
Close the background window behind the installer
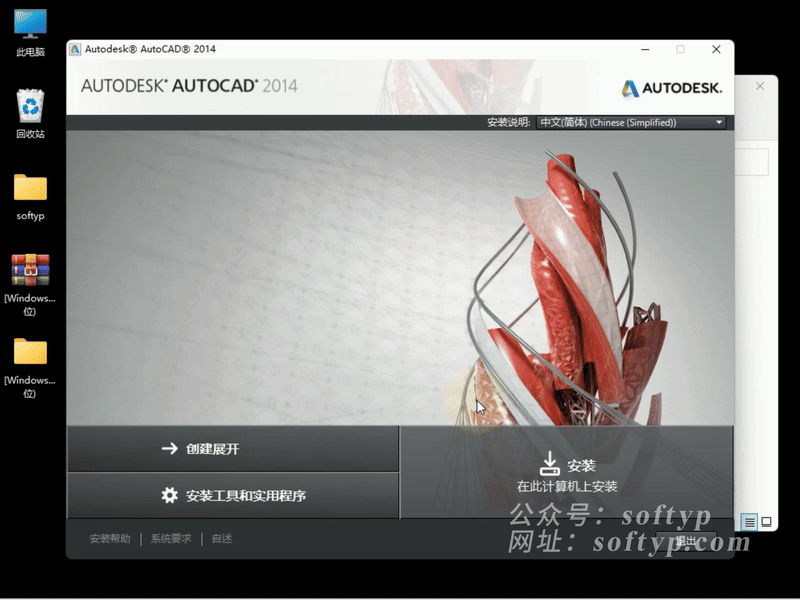pos(760,86)
